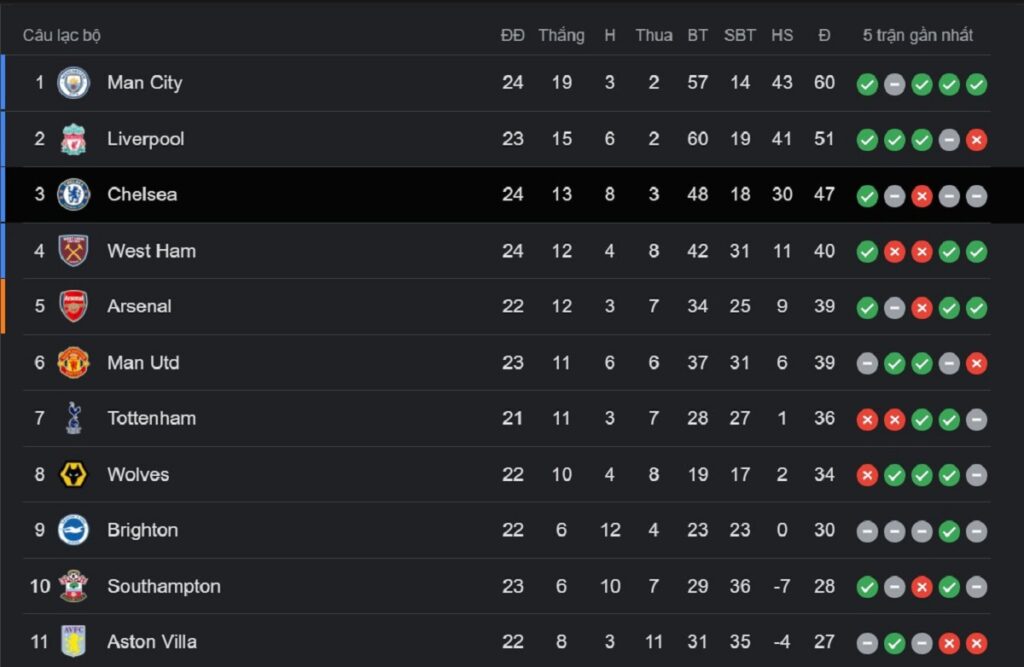Click the Aston Villa club crest
The width and height of the screenshot is (1024, 667).
(73, 642)
